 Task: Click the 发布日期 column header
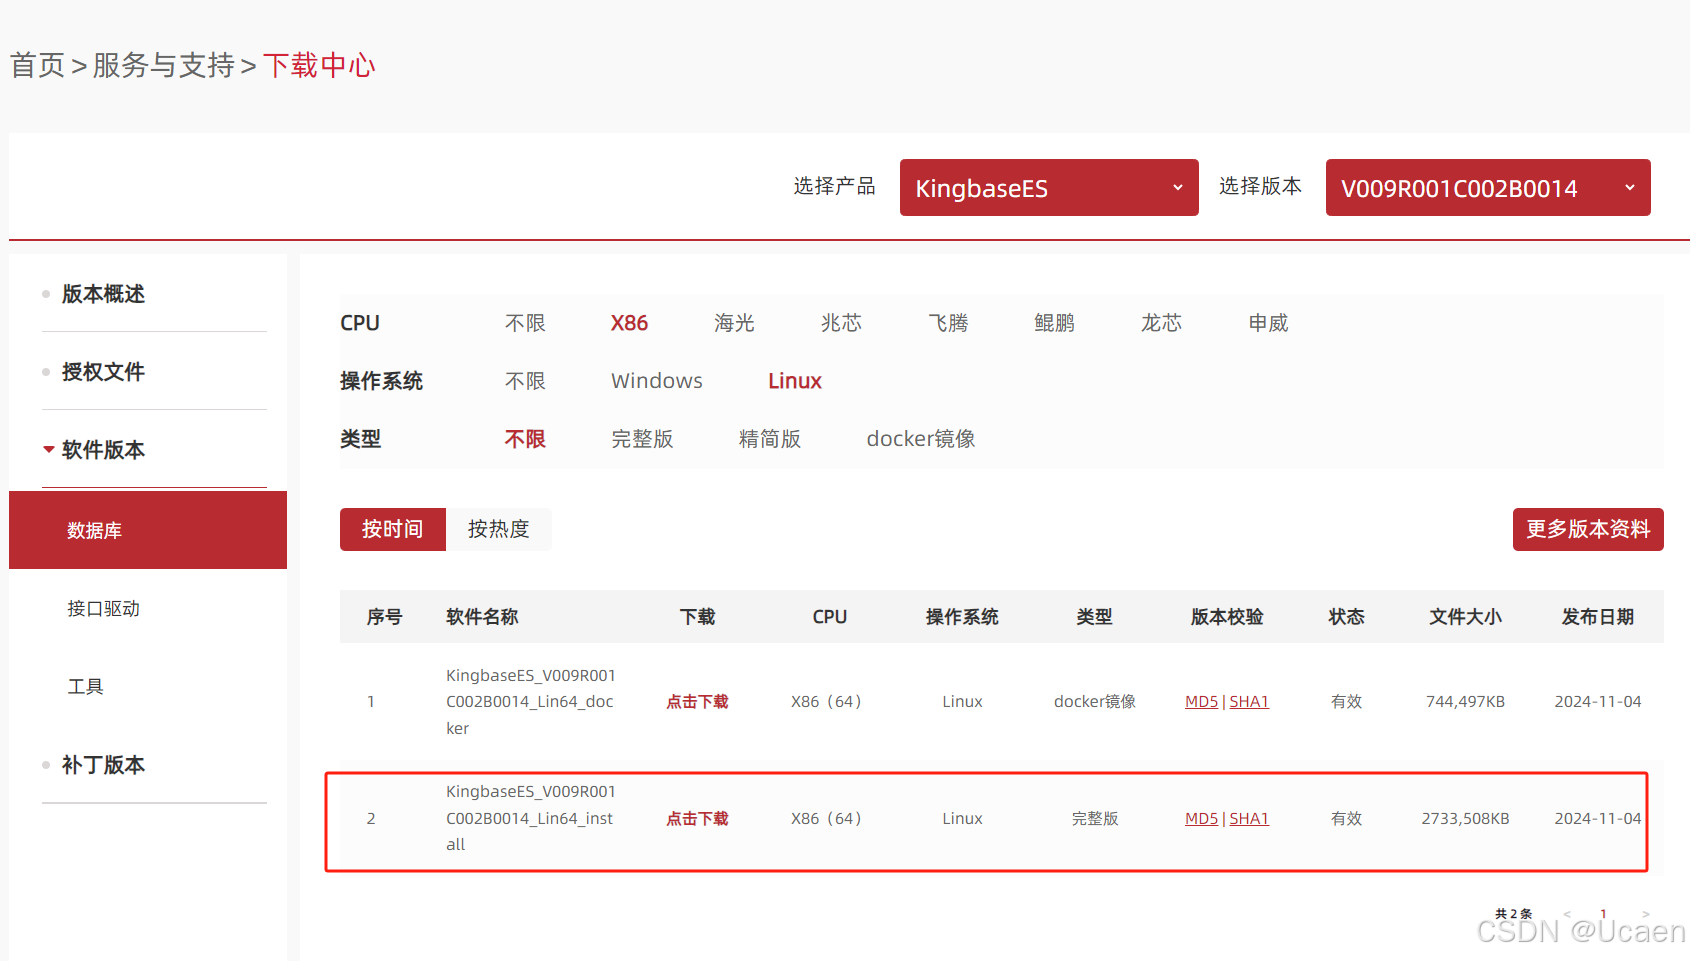pyautogui.click(x=1598, y=617)
